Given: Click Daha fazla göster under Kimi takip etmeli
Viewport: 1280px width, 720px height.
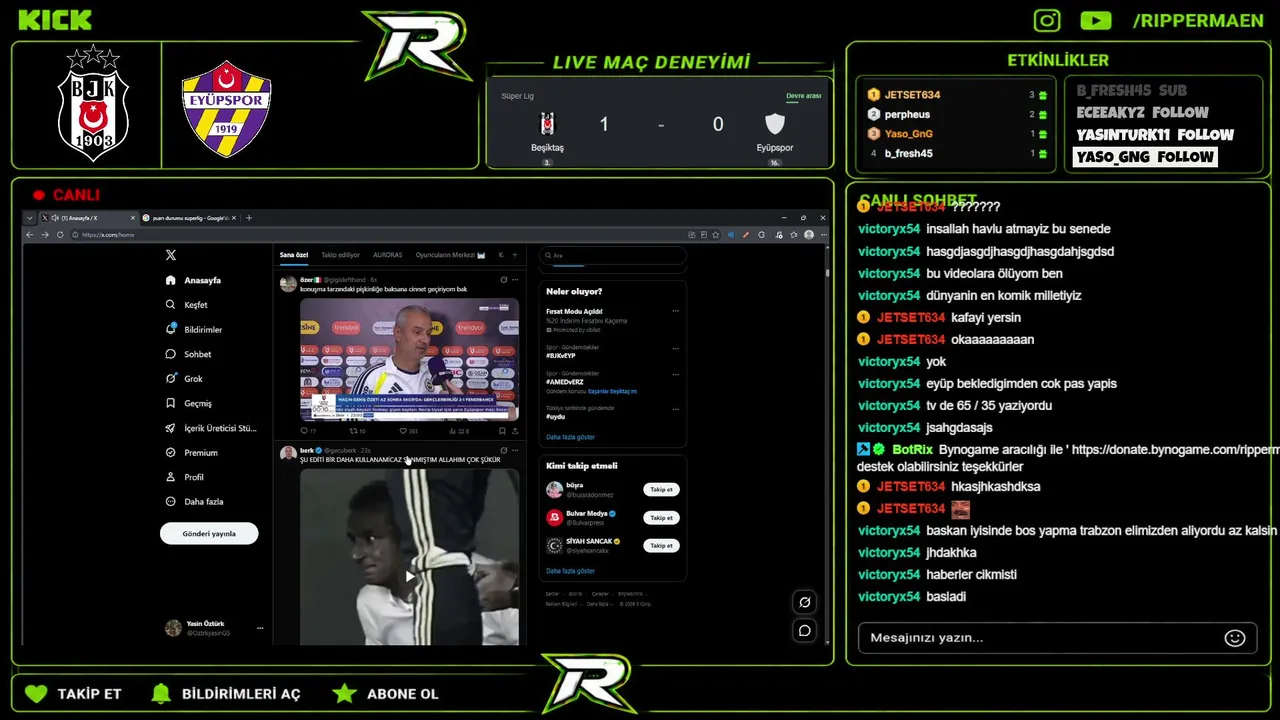Looking at the screenshot, I should (x=570, y=571).
